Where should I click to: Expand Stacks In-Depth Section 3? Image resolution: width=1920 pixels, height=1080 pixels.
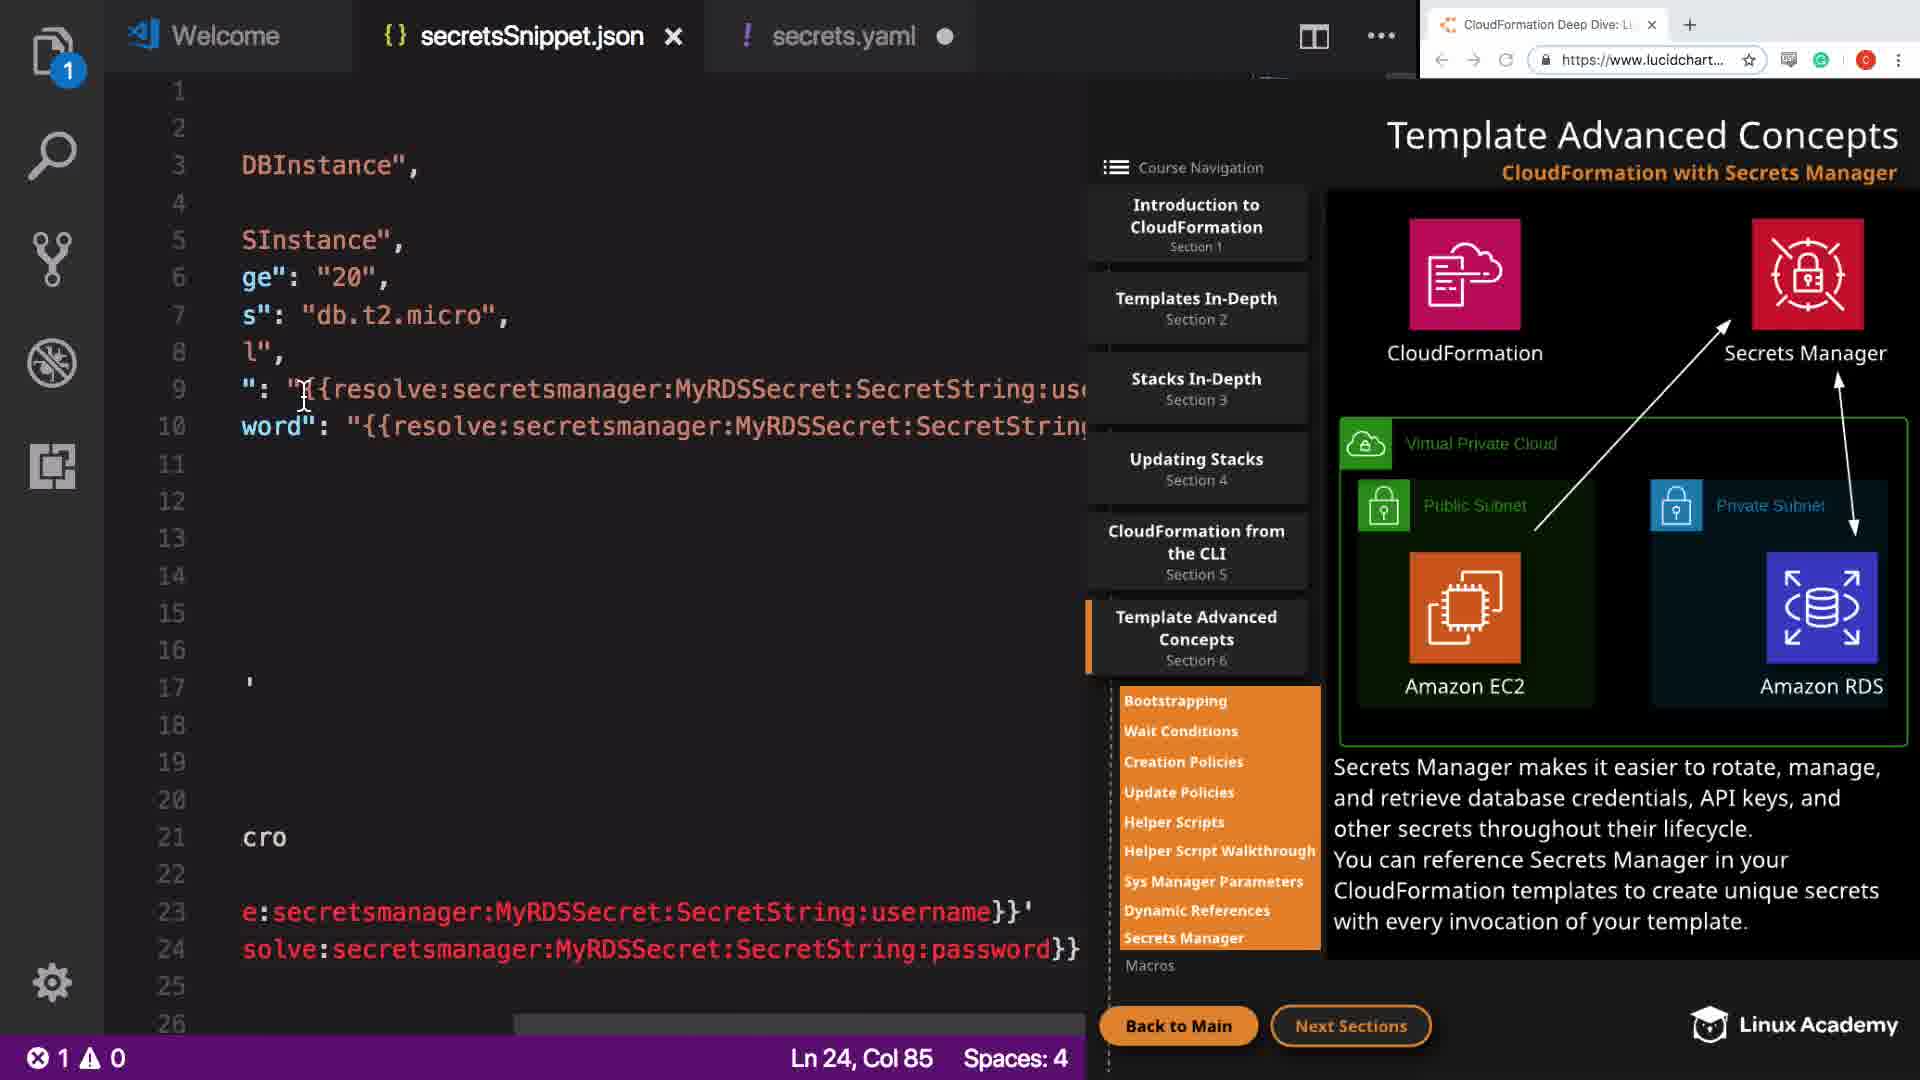(1196, 388)
